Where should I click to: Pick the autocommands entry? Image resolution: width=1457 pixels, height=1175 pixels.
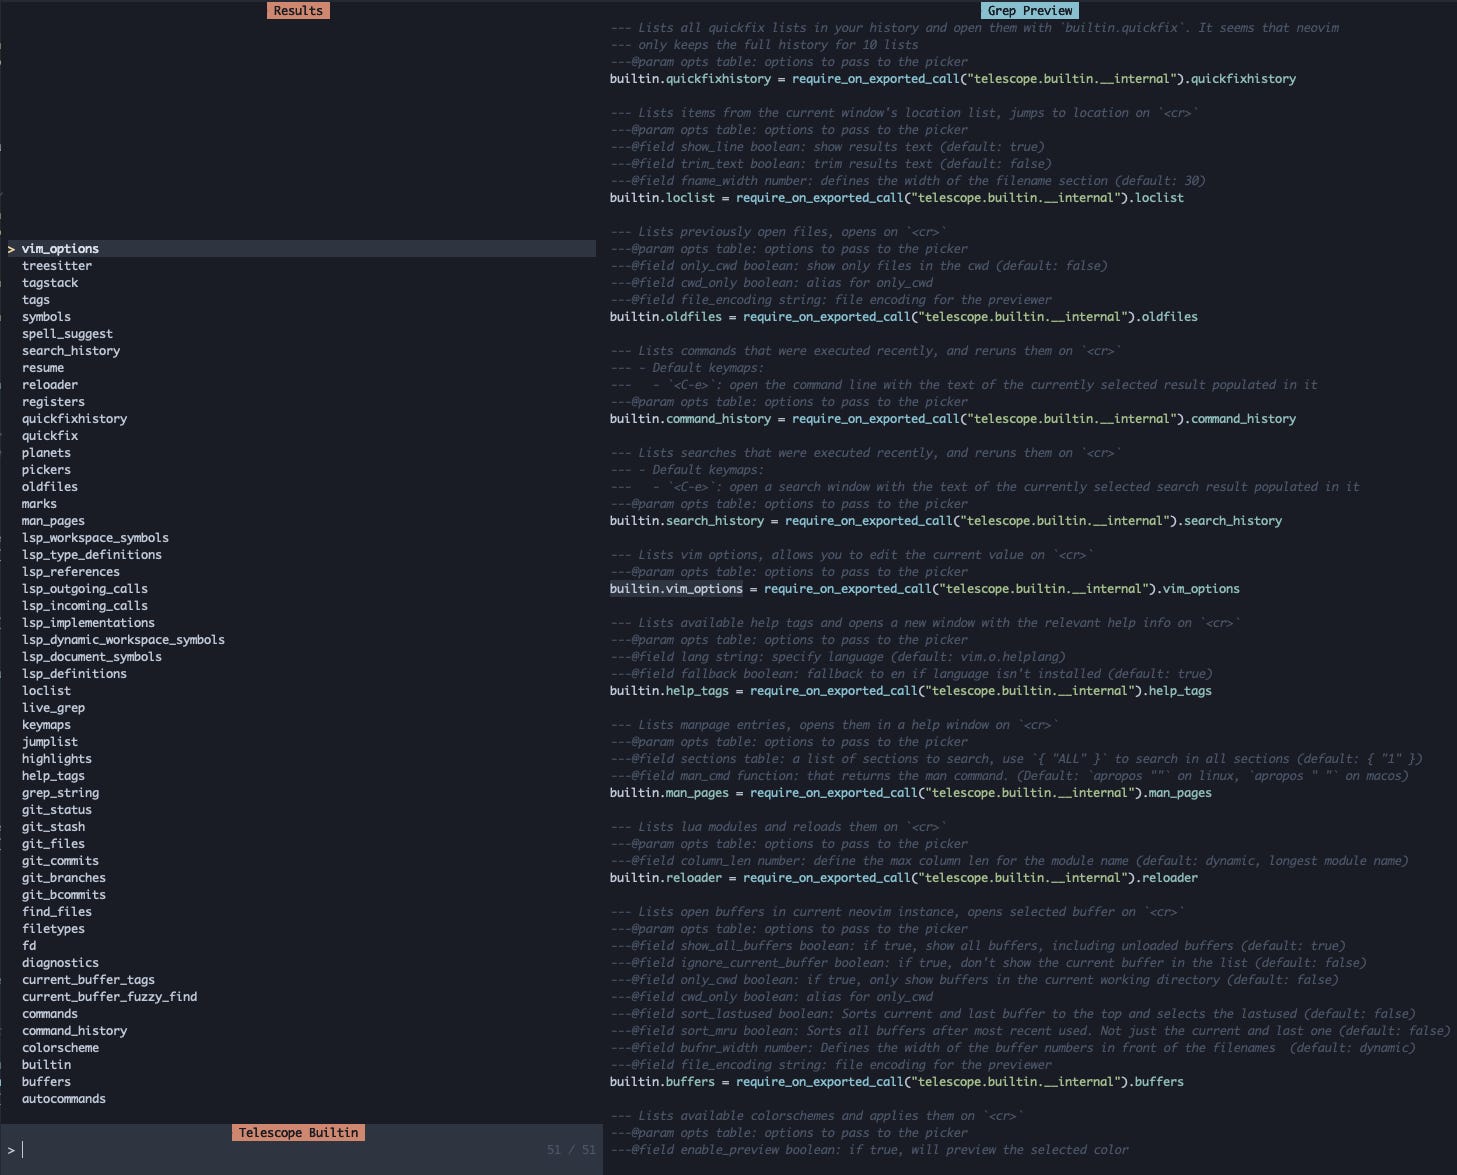tap(64, 1099)
